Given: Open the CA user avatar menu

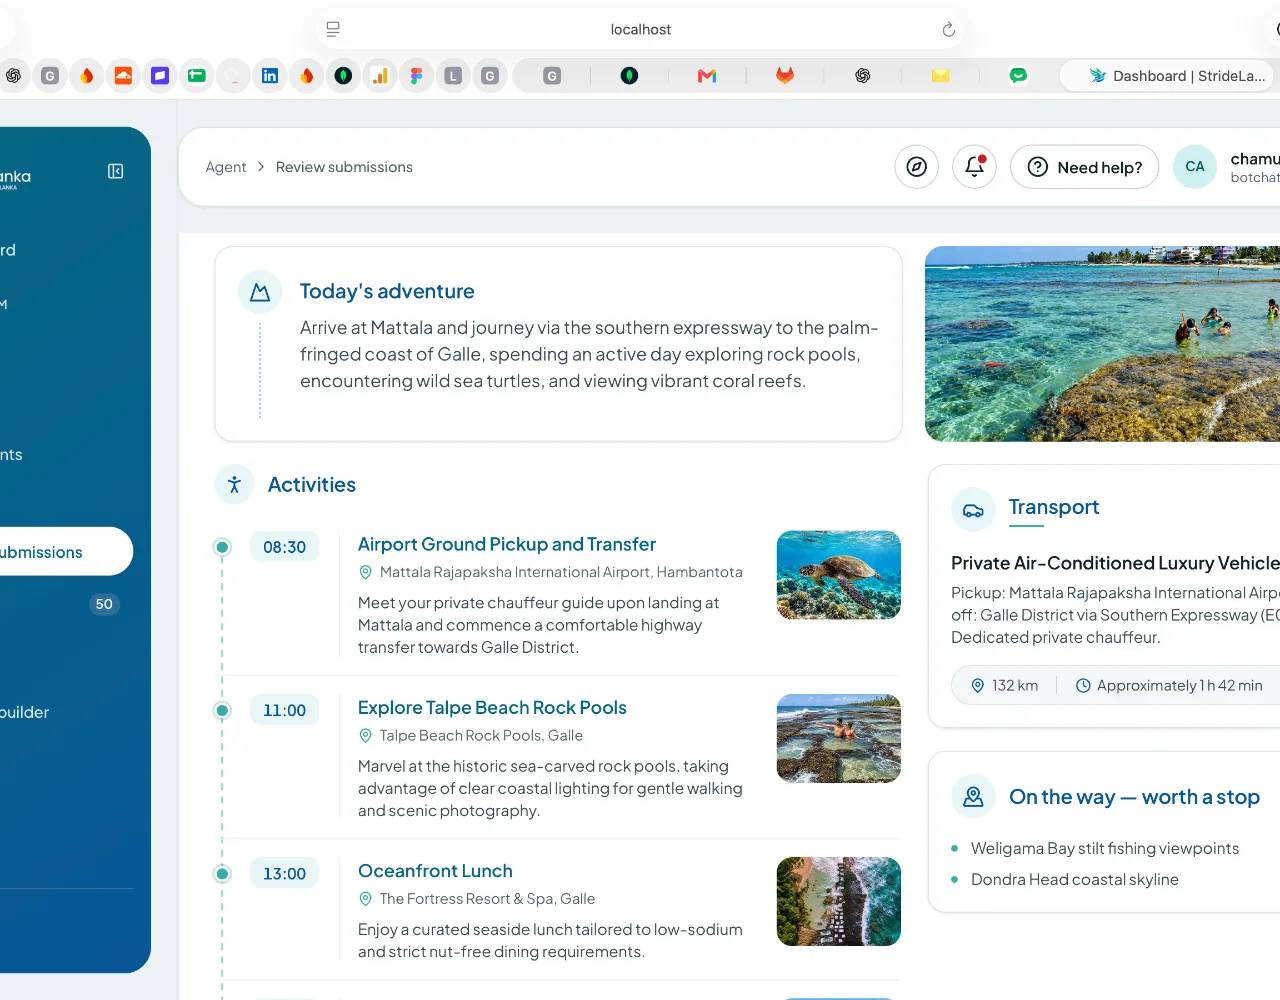Looking at the screenshot, I should coord(1195,167).
